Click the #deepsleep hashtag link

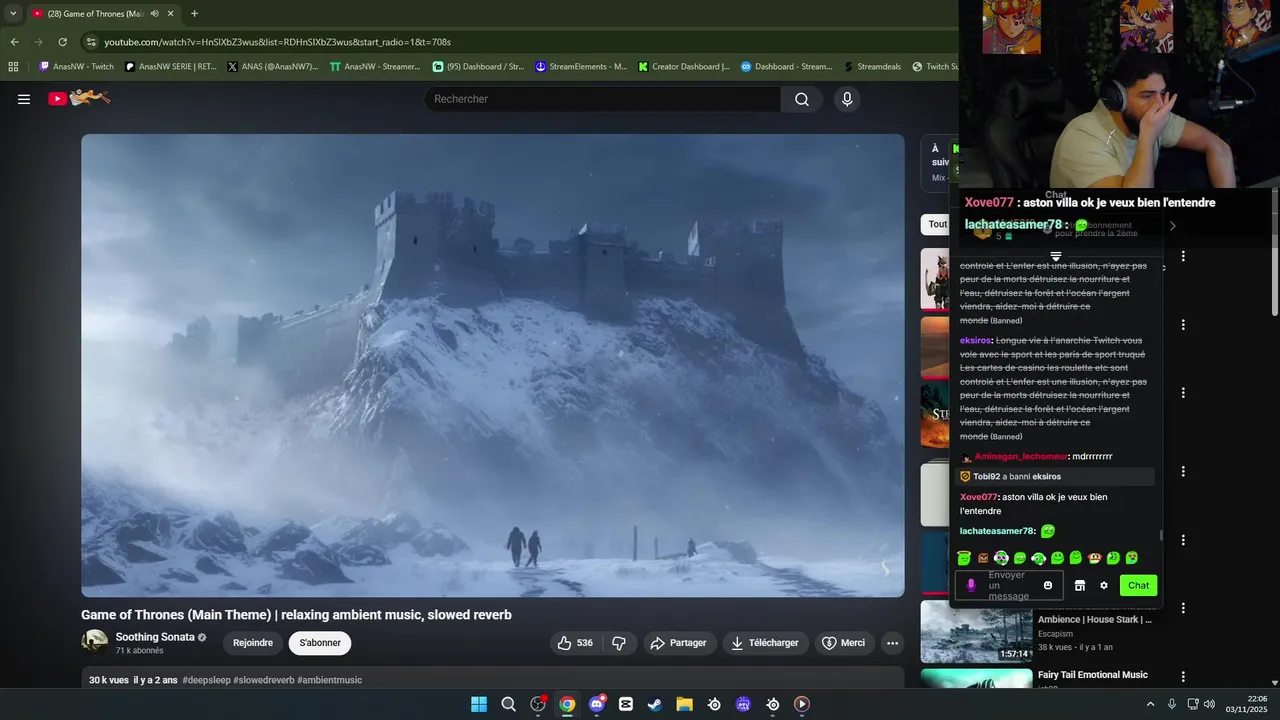208,680
